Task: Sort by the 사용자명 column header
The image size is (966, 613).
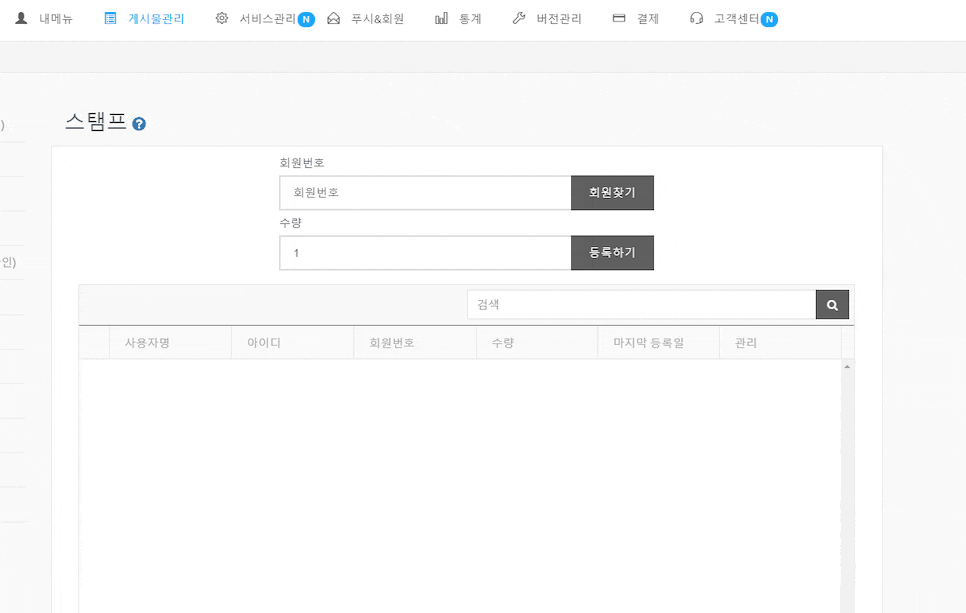Action: (147, 343)
